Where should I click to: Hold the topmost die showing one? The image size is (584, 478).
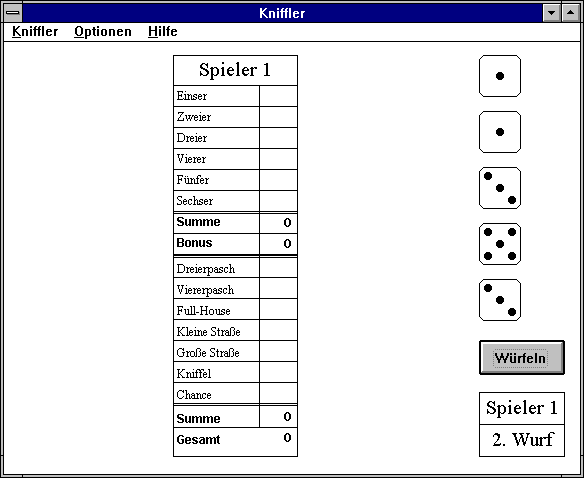tap(500, 76)
